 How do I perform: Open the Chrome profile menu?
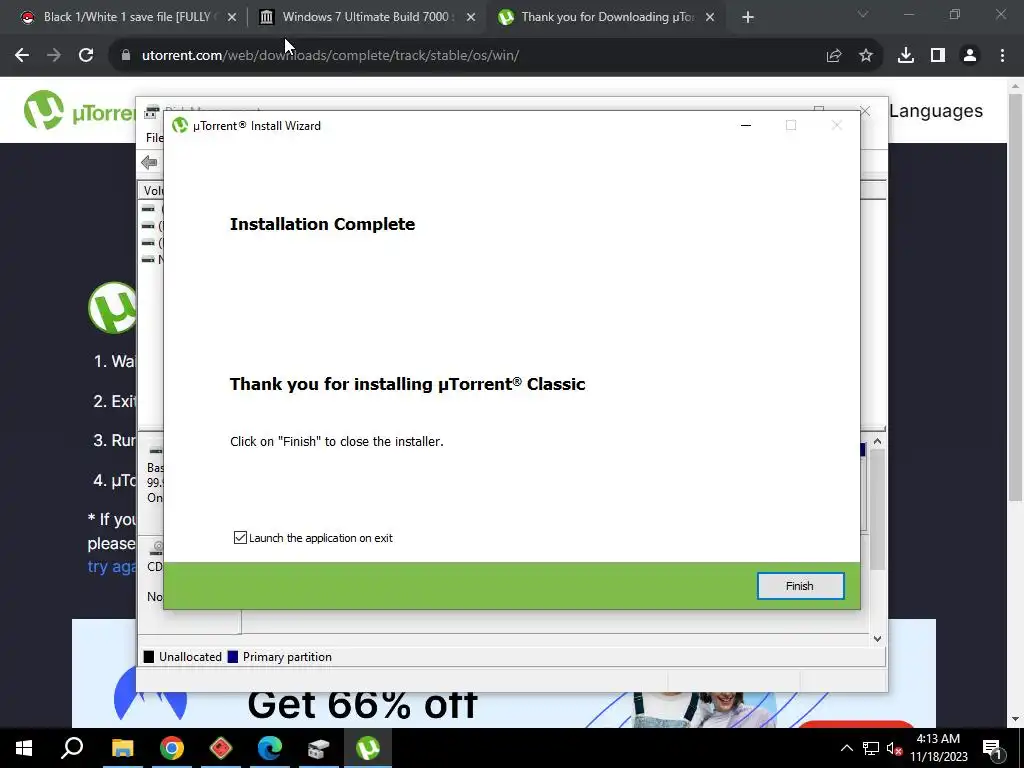point(970,56)
